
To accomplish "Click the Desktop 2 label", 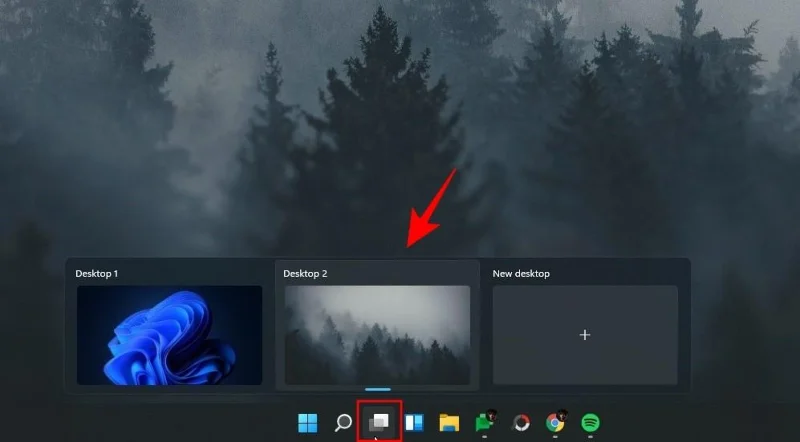I will pos(305,274).
